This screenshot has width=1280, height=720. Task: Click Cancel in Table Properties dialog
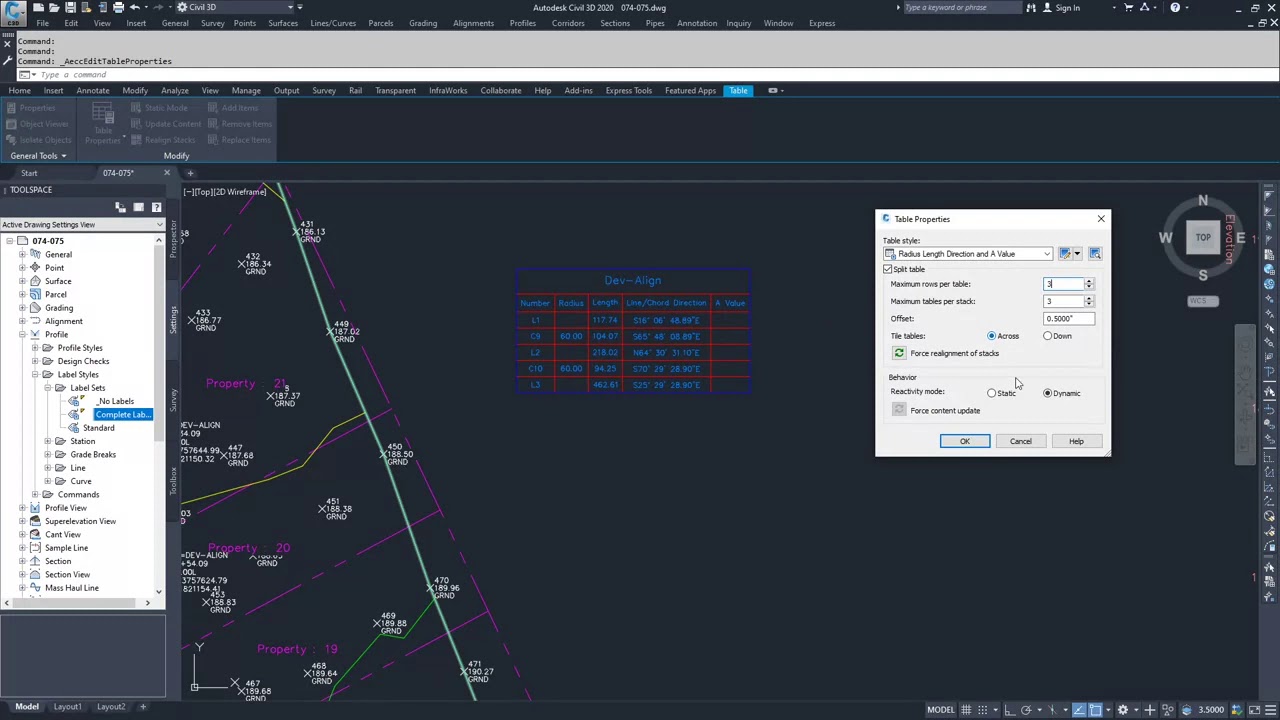(1020, 441)
